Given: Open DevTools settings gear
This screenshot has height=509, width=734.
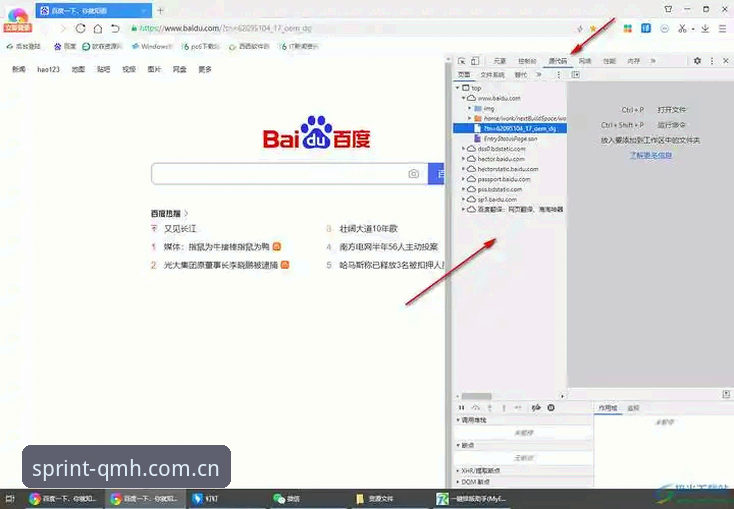Looking at the screenshot, I should (x=697, y=61).
